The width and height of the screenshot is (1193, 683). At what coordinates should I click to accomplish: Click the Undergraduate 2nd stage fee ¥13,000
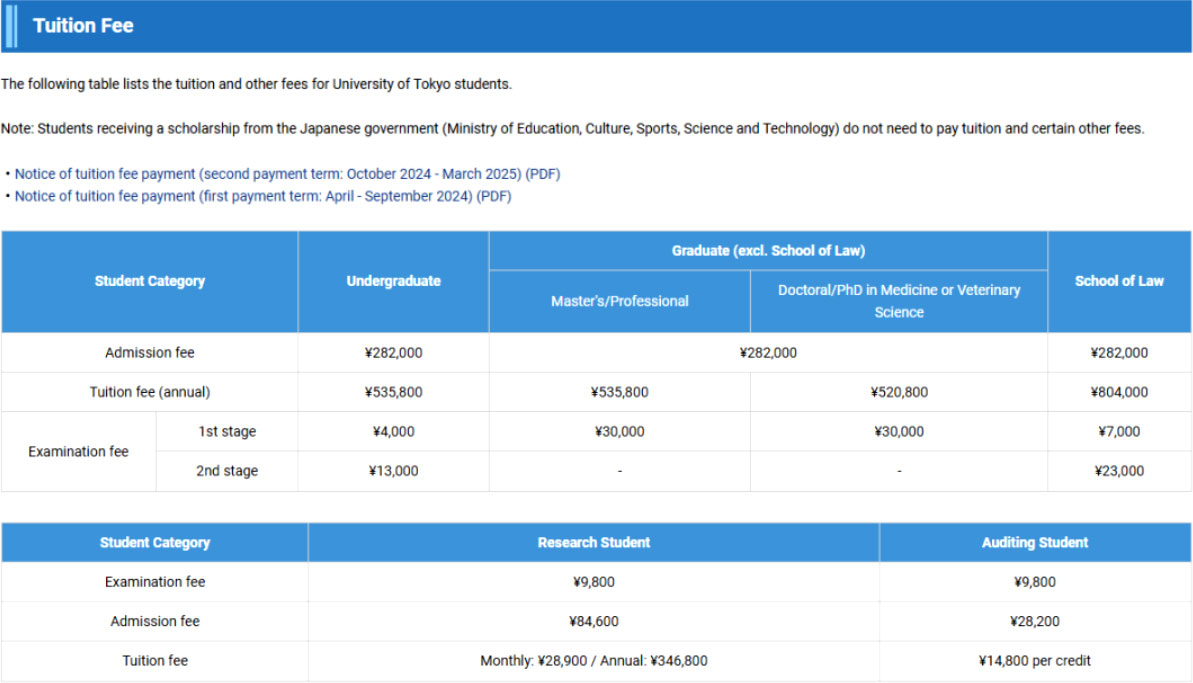(x=393, y=472)
